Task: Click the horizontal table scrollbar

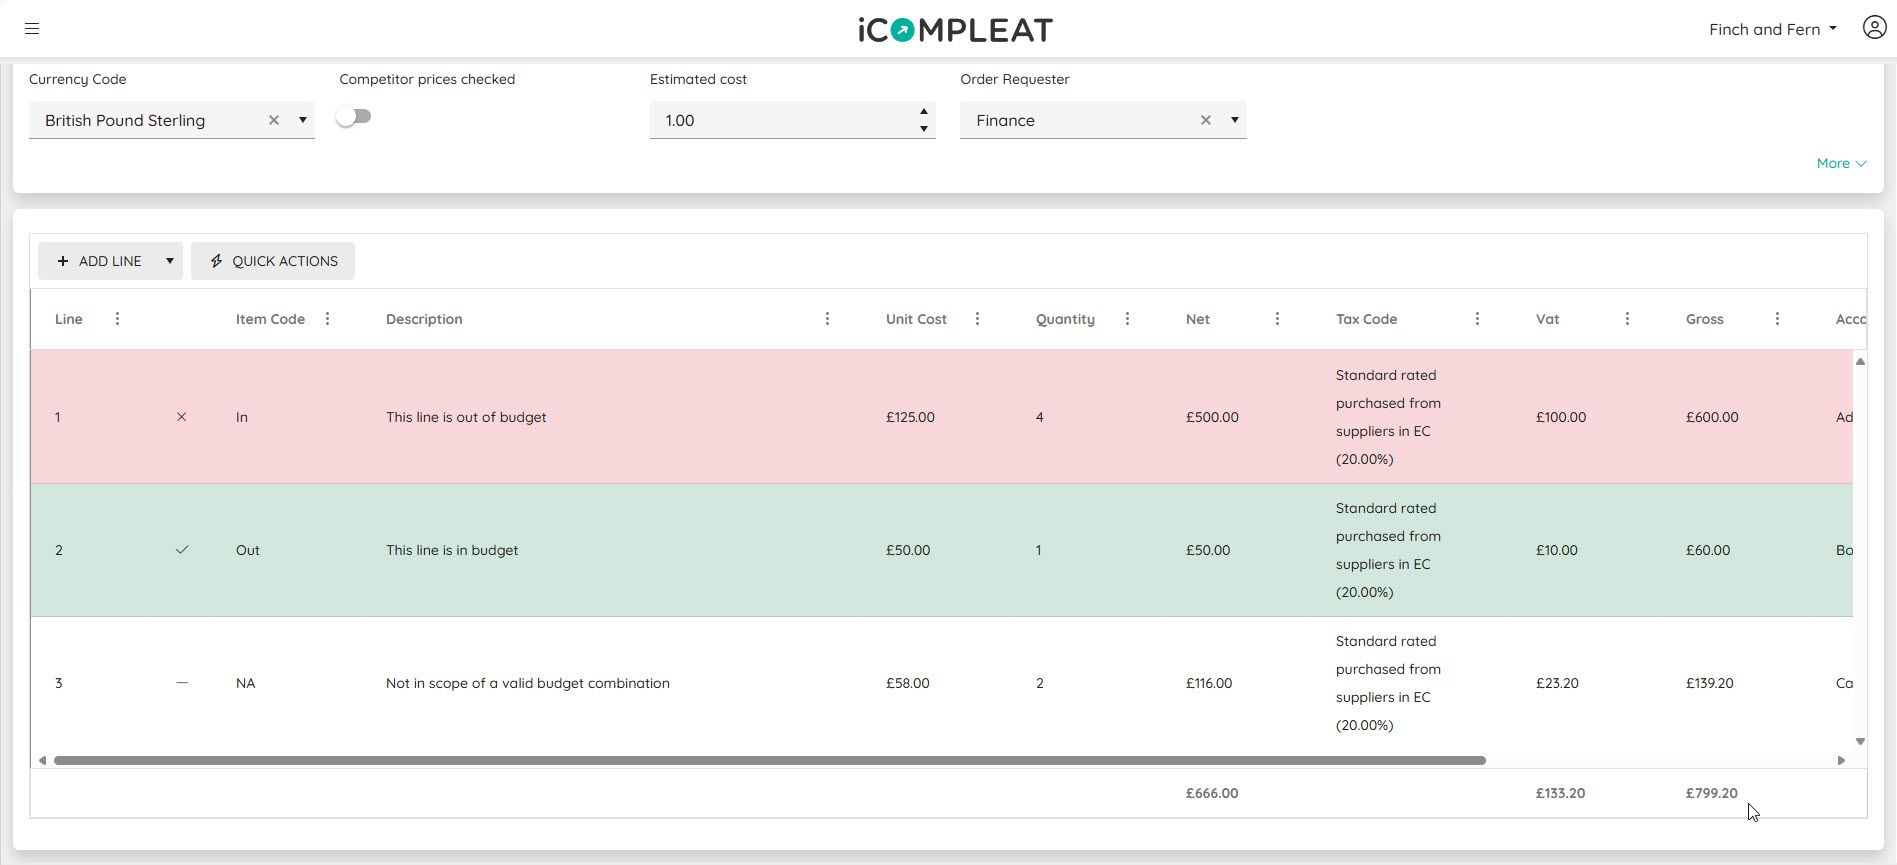Action: coord(769,760)
